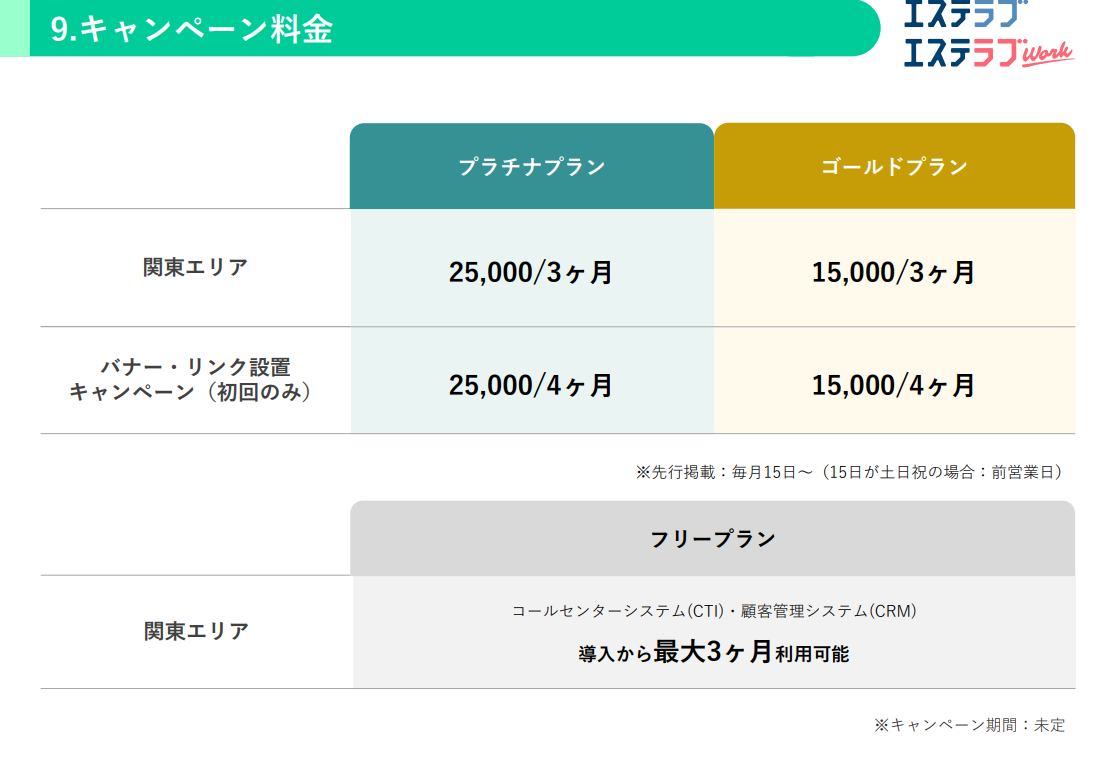Click the ※キャンペーン期間：未定 footnote
This screenshot has height=763, width=1117.
tap(969, 725)
